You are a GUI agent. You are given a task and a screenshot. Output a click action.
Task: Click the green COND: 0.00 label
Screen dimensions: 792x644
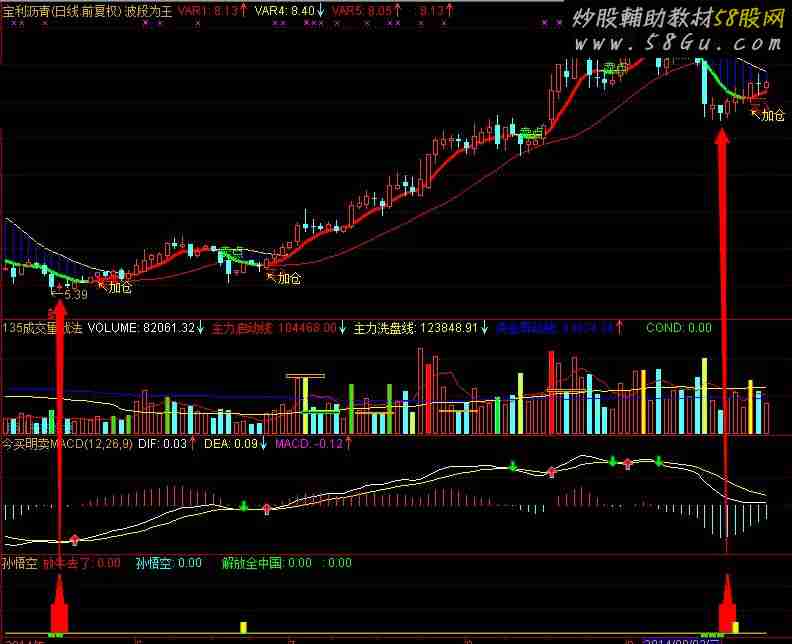[x=678, y=328]
